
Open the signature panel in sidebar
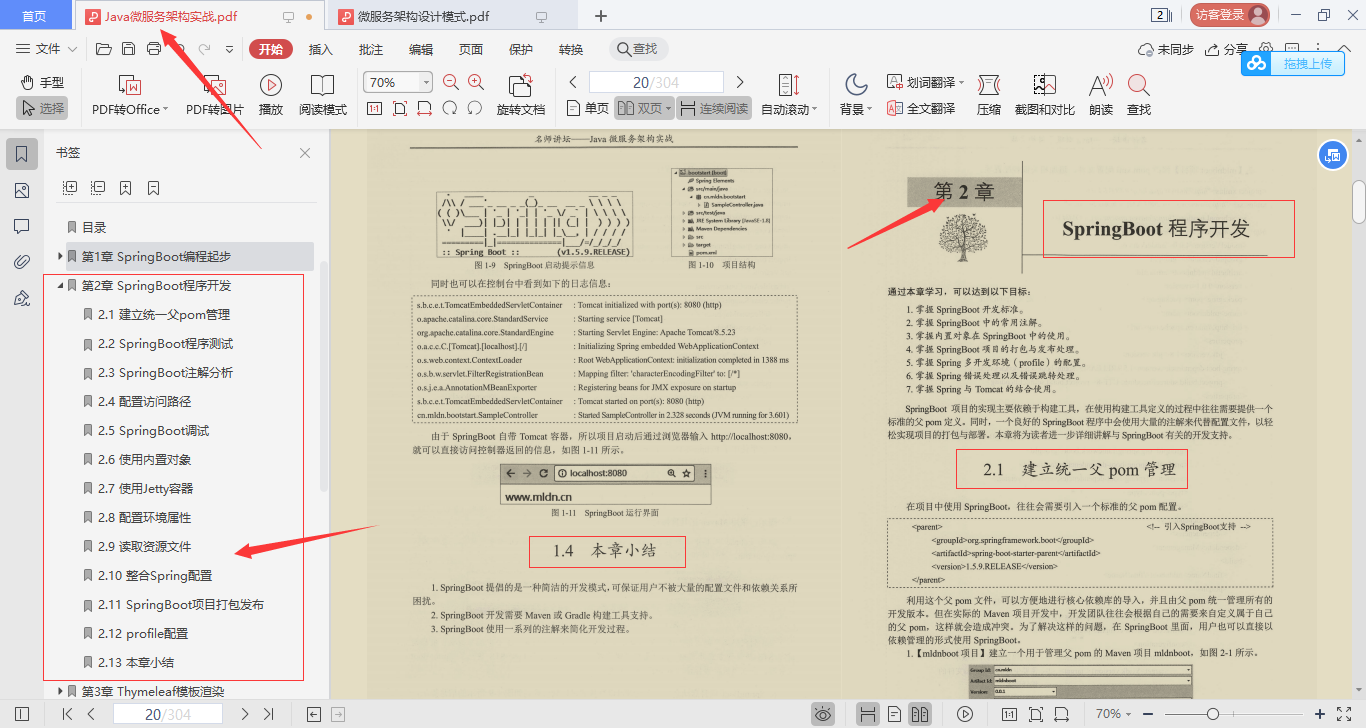pos(22,298)
